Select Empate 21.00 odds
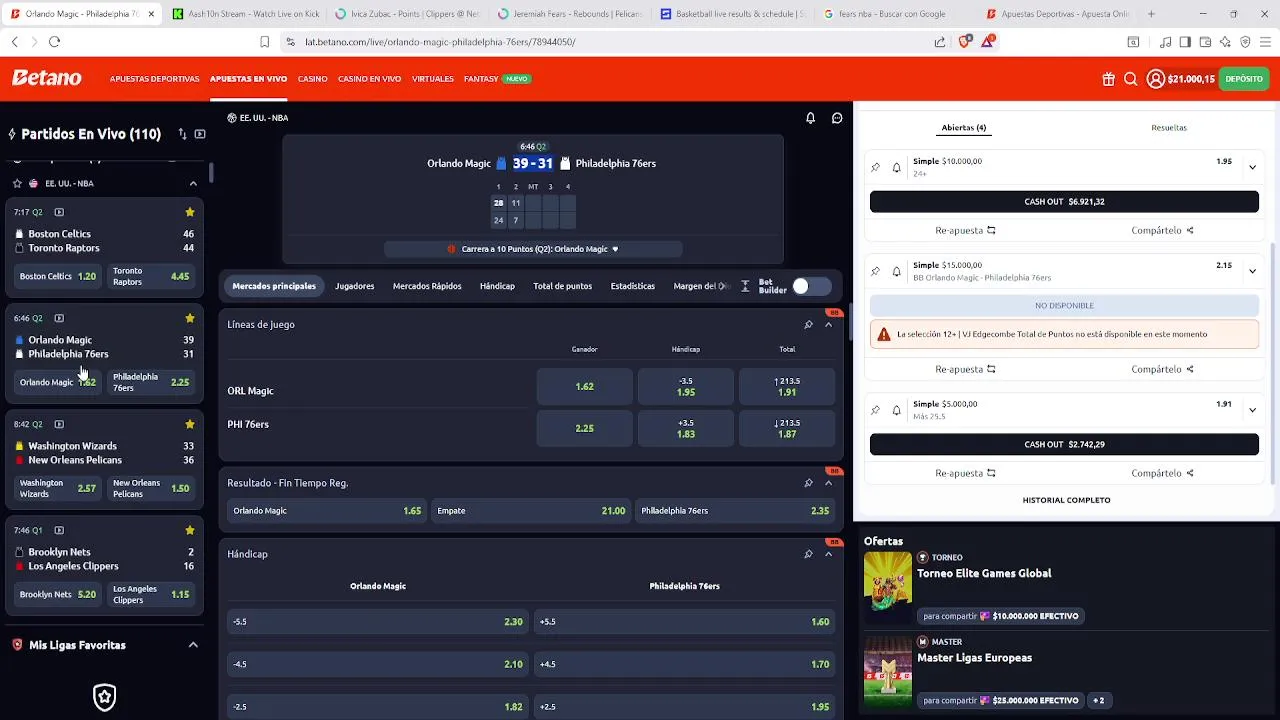Viewport: 1280px width, 720px height. point(531,511)
